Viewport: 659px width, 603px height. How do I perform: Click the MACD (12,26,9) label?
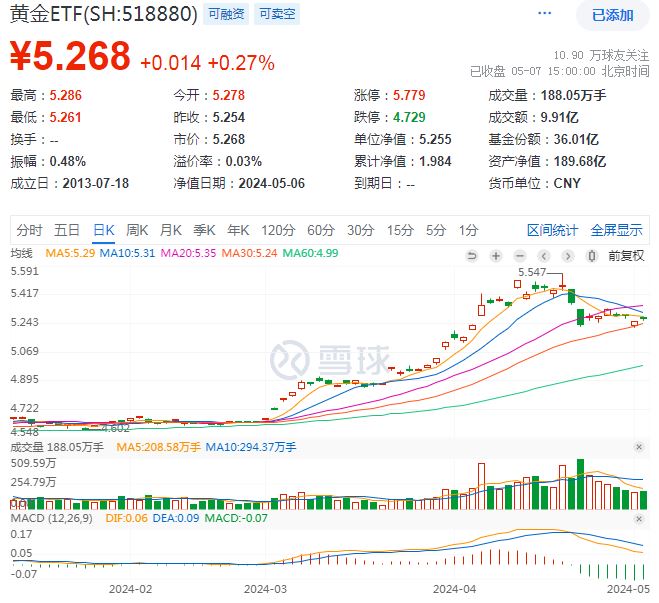pos(51,518)
